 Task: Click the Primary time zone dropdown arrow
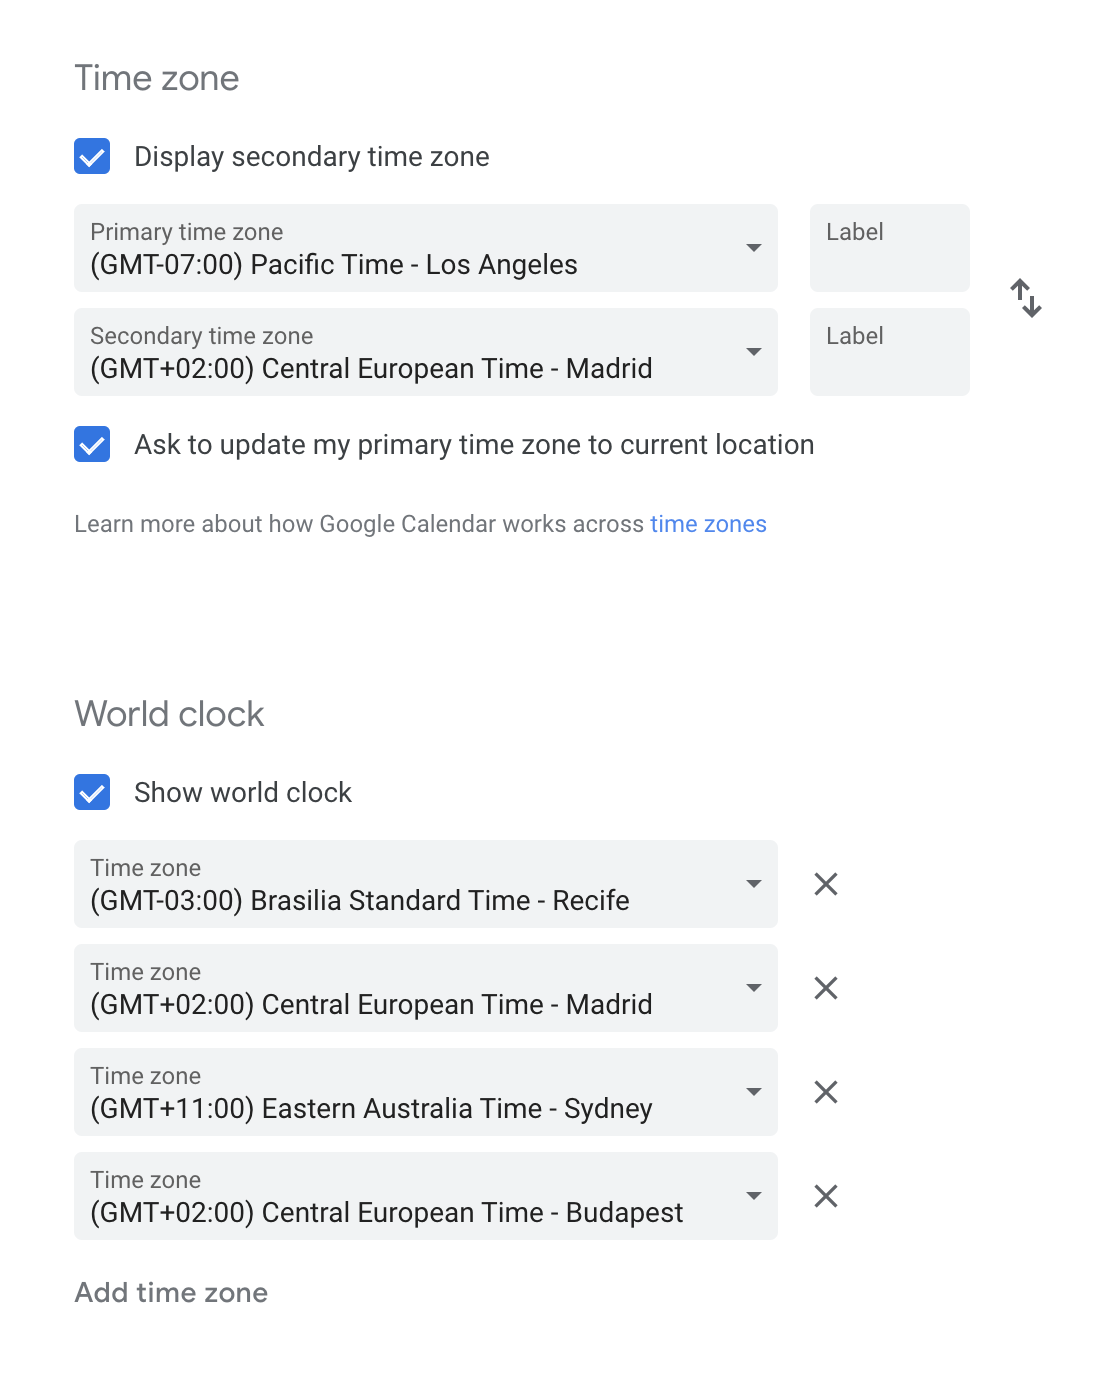754,248
